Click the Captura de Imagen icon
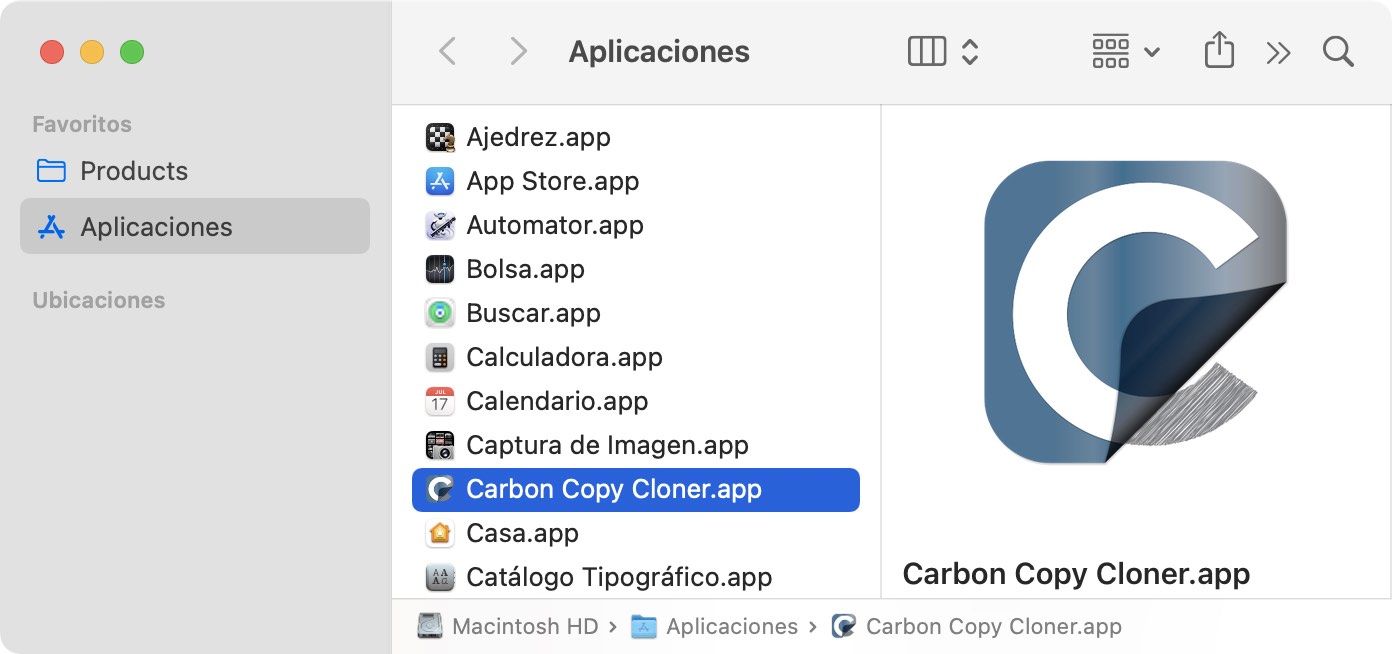Image resolution: width=1392 pixels, height=654 pixels. click(440, 445)
